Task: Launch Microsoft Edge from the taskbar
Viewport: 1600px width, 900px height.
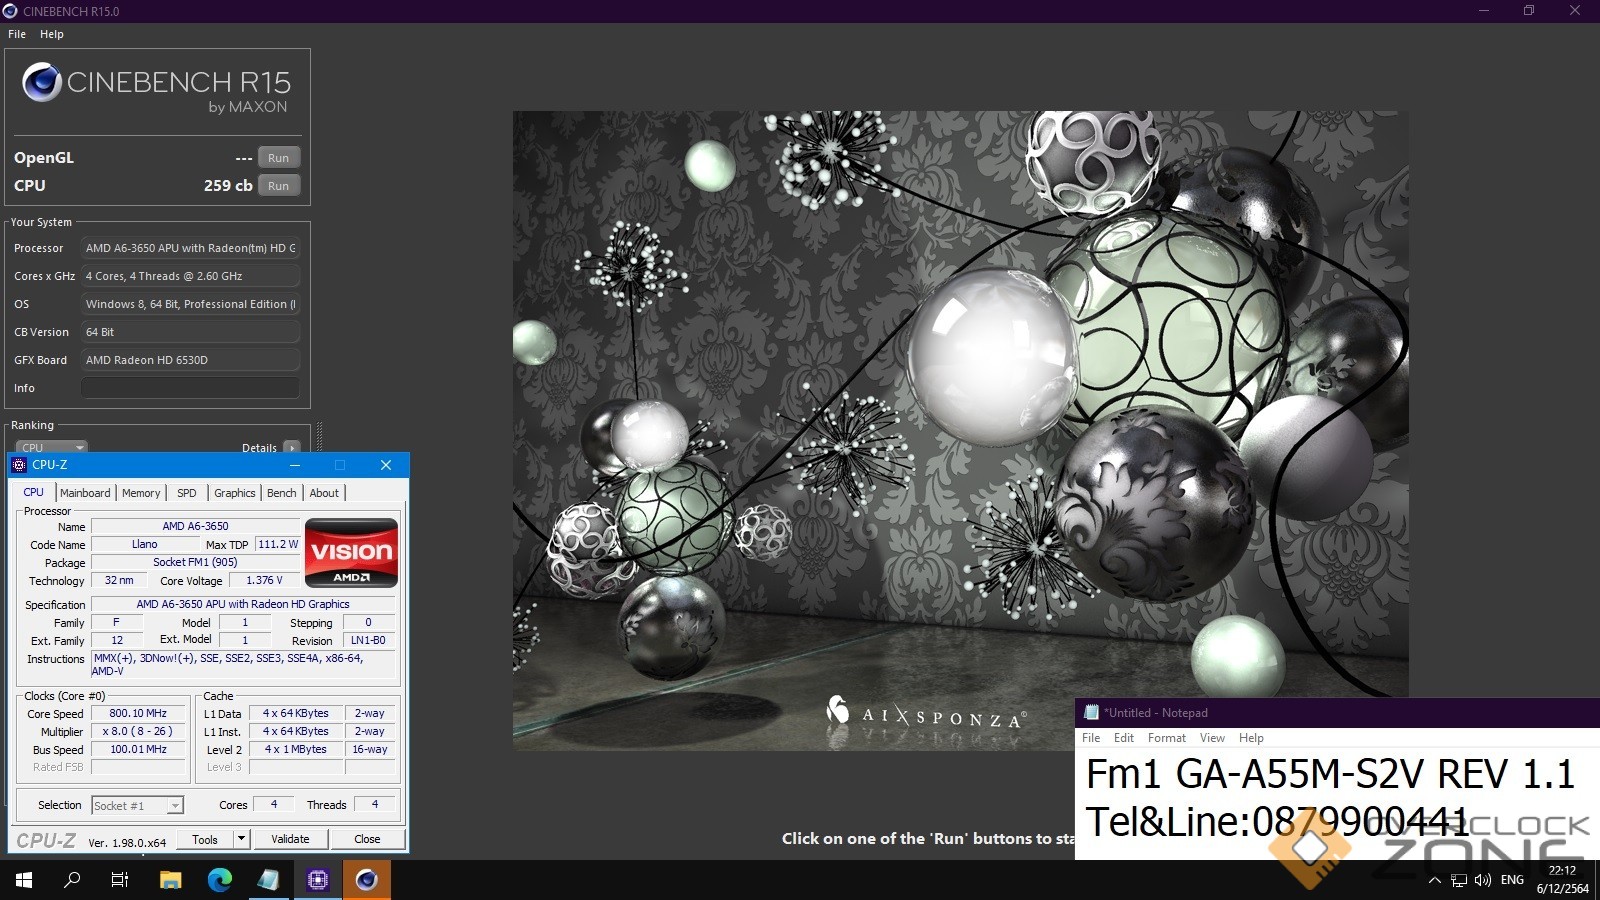Action: (x=219, y=880)
